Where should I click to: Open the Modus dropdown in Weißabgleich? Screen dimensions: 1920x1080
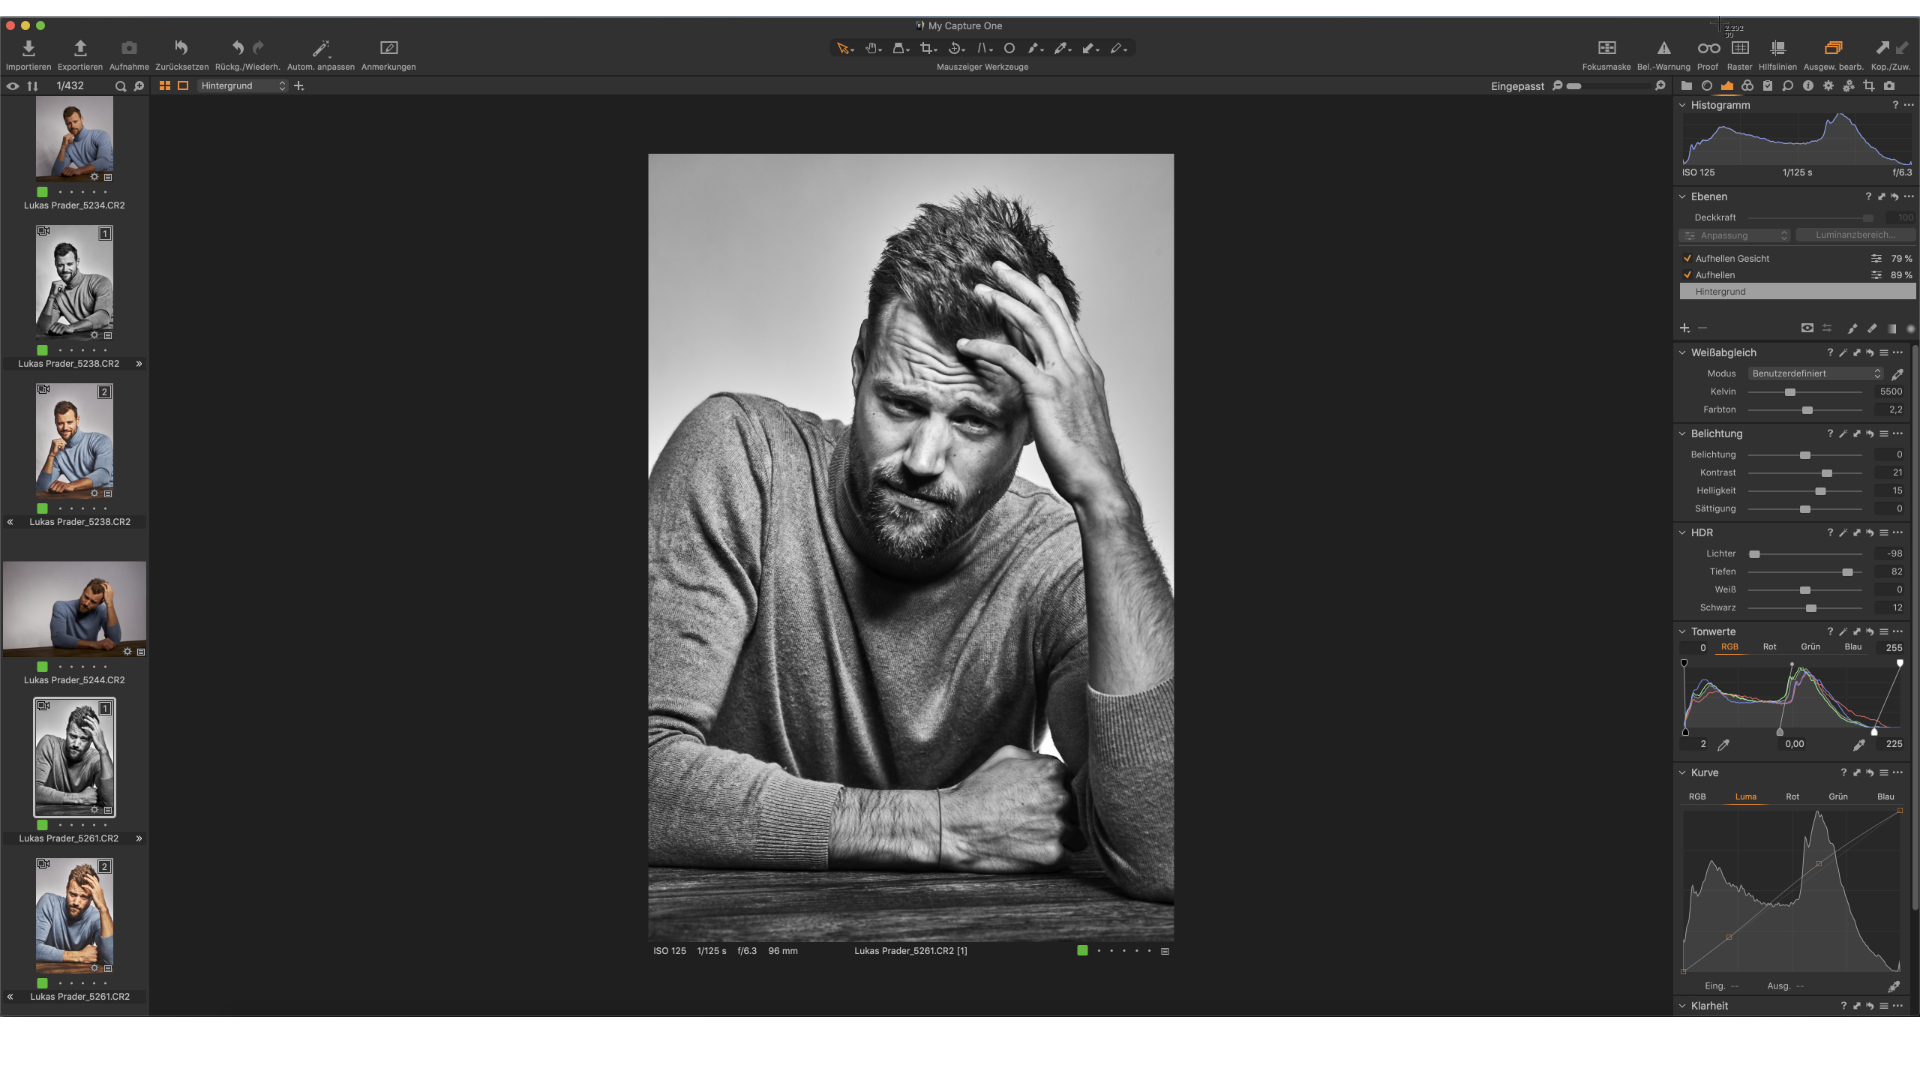[x=1814, y=373]
